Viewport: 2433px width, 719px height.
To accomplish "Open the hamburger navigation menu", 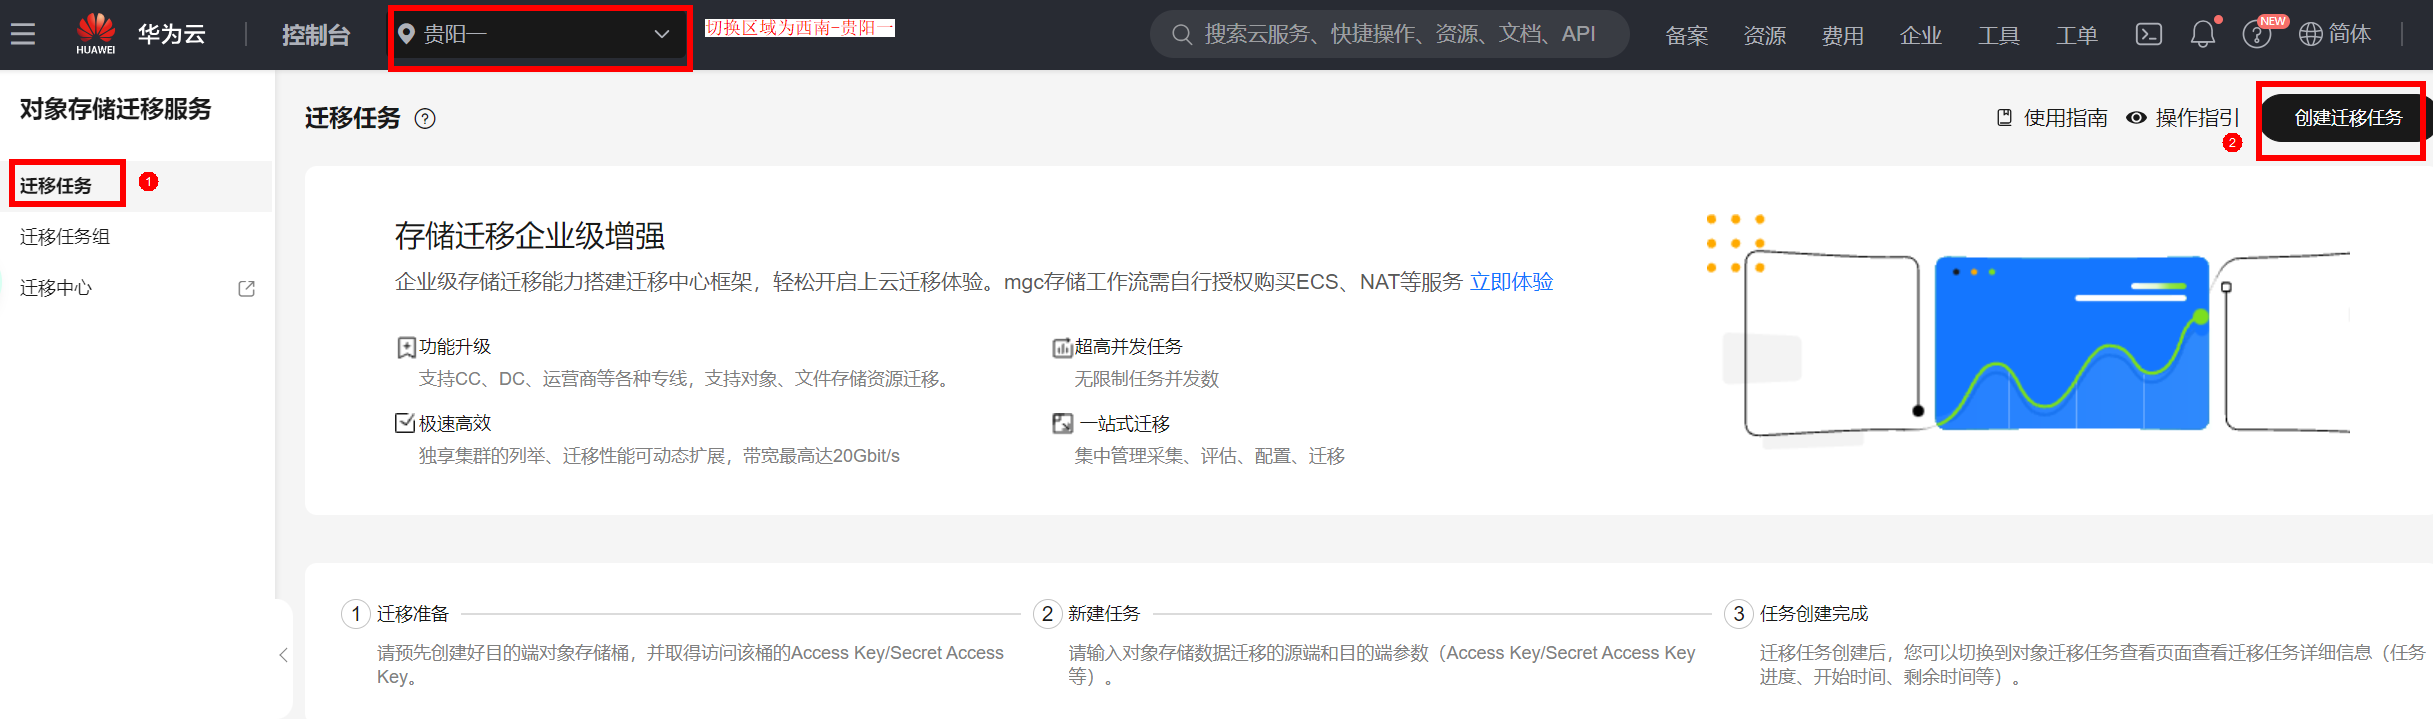I will 23,34.
